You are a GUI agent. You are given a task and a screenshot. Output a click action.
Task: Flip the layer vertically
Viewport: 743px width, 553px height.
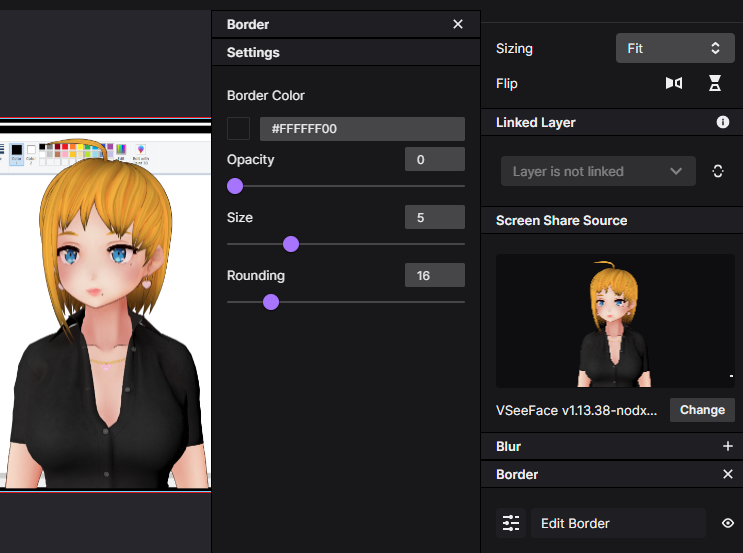[715, 83]
